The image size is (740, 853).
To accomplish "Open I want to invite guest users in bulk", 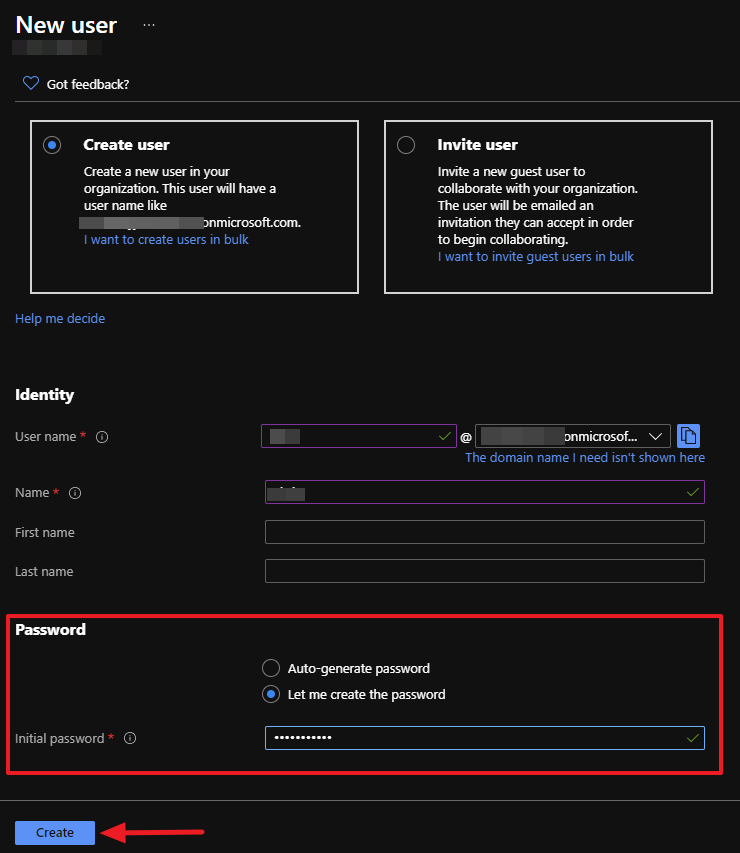I will coord(535,257).
